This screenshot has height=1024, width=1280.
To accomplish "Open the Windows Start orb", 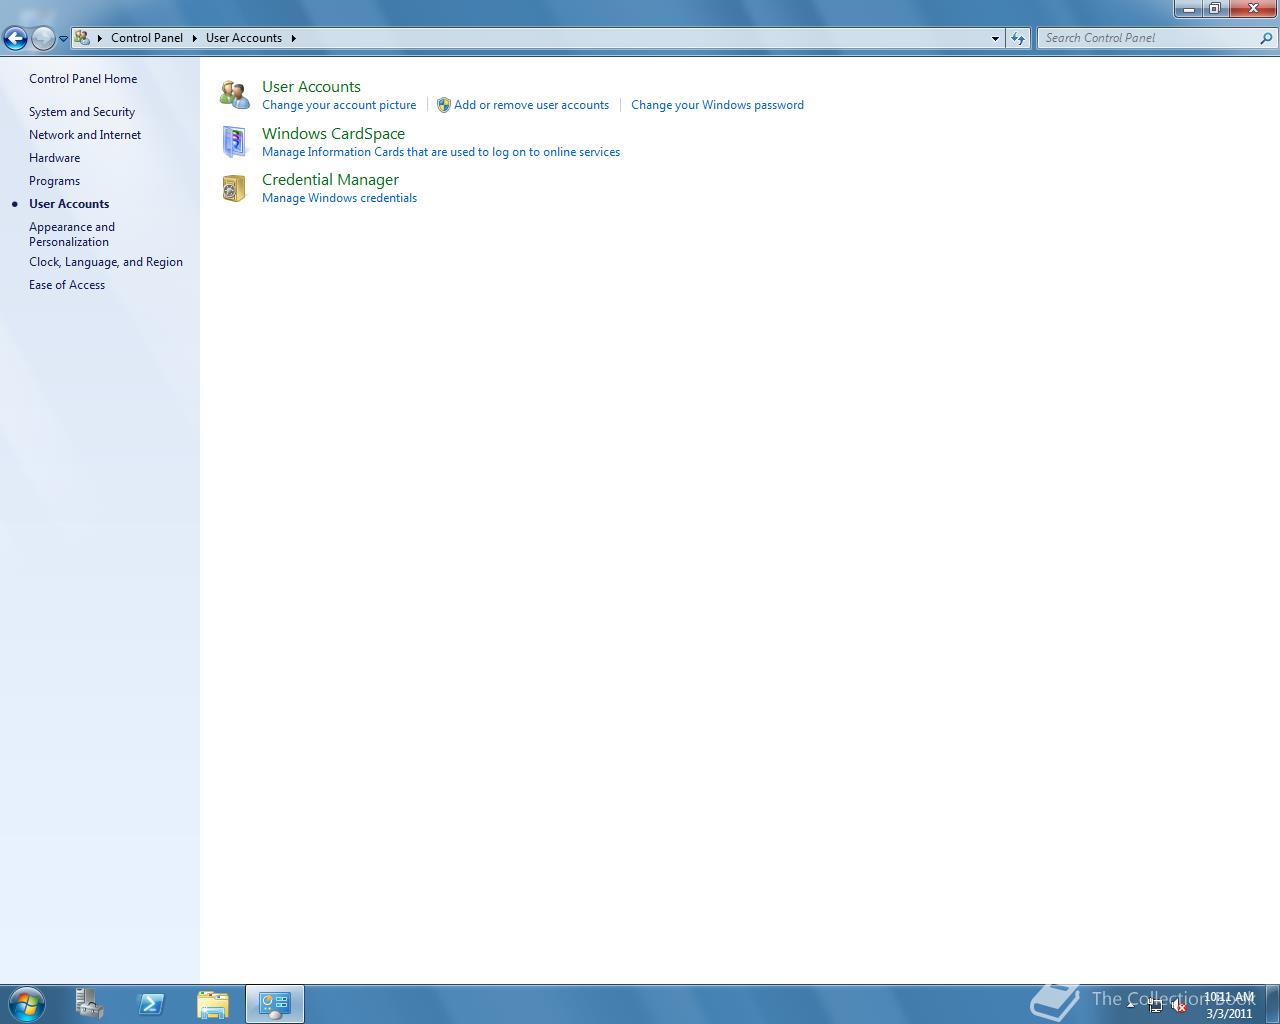I will (x=26, y=1004).
